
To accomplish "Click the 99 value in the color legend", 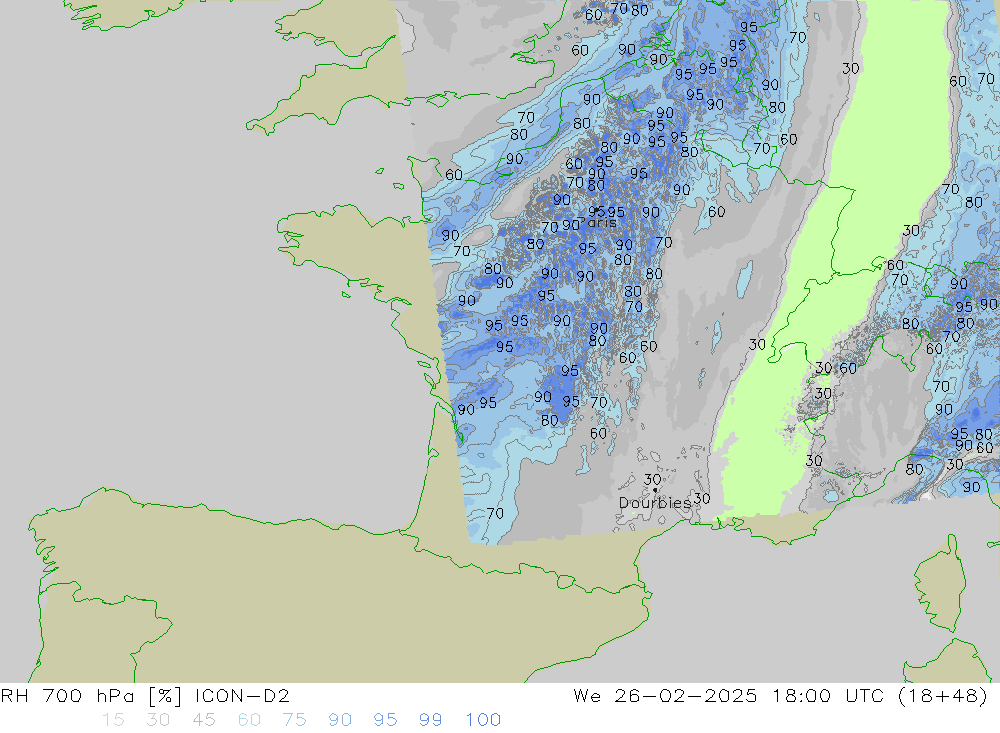I will coord(430,720).
